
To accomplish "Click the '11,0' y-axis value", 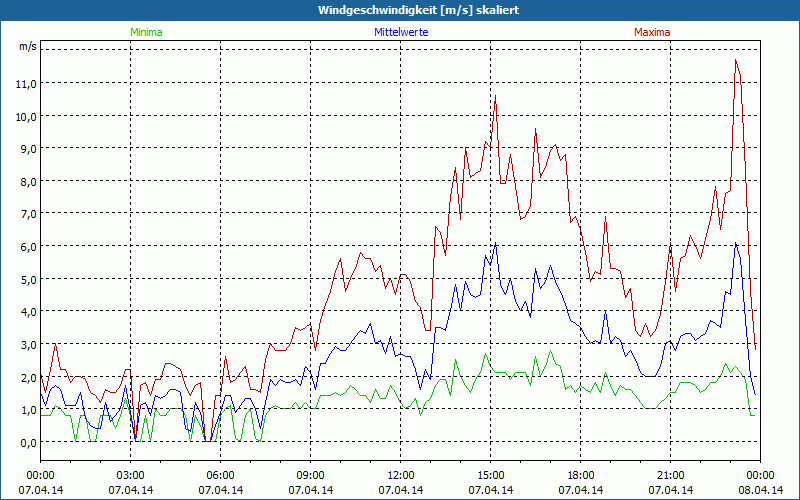I will point(26,84).
